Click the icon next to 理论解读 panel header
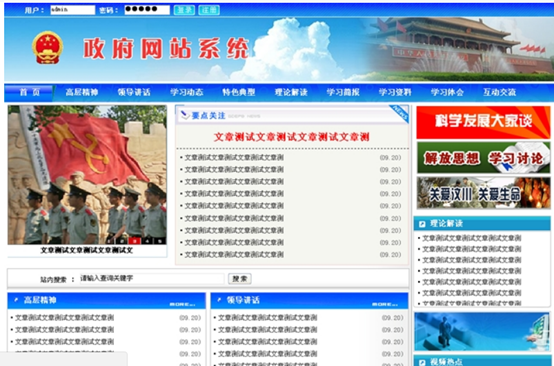This screenshot has height=366, width=554. click(x=422, y=224)
